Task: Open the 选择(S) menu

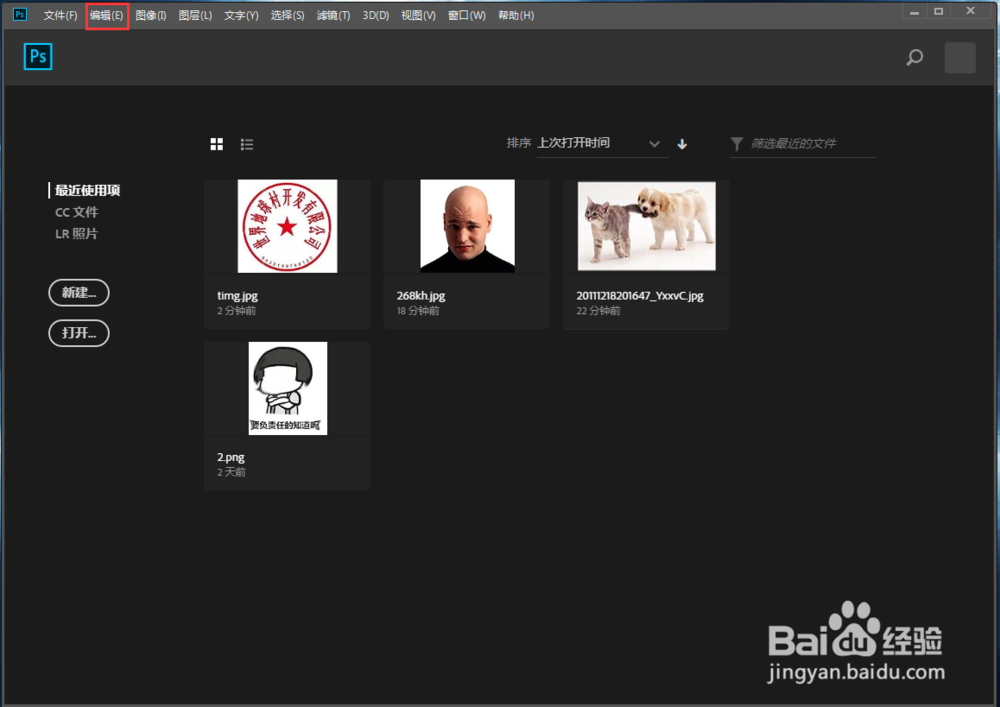Action: click(x=287, y=15)
